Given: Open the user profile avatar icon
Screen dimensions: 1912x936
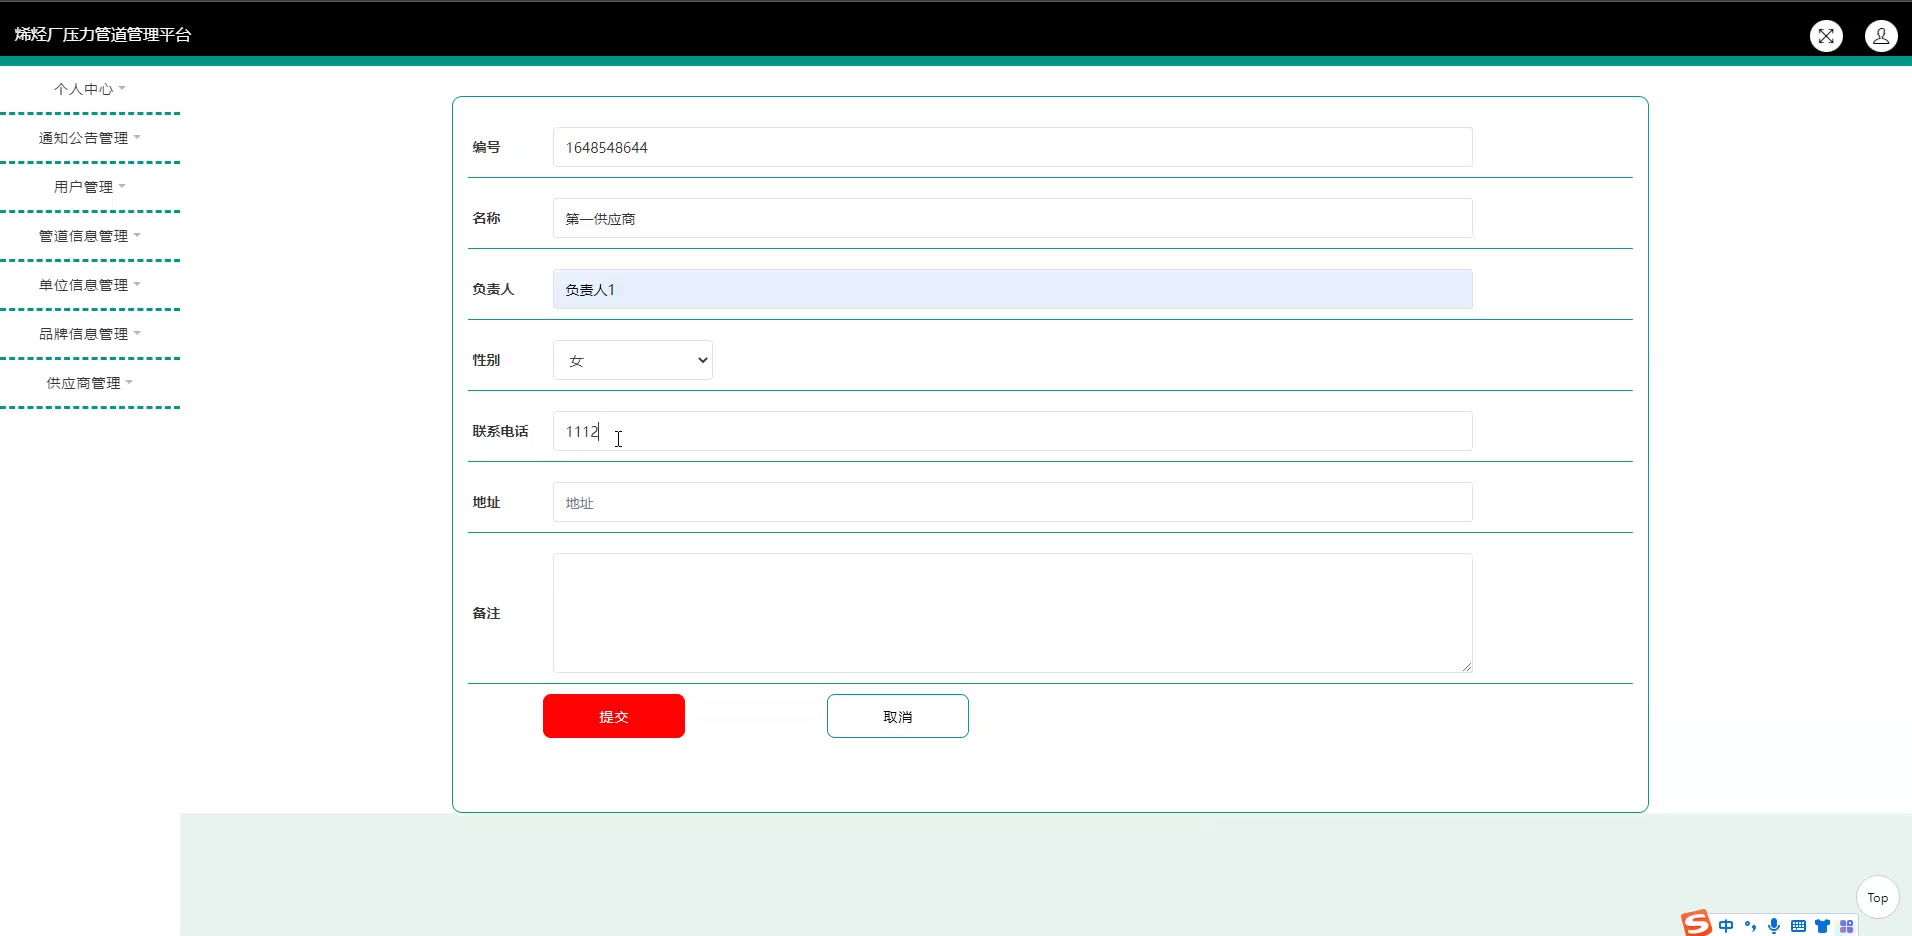Looking at the screenshot, I should (x=1881, y=36).
